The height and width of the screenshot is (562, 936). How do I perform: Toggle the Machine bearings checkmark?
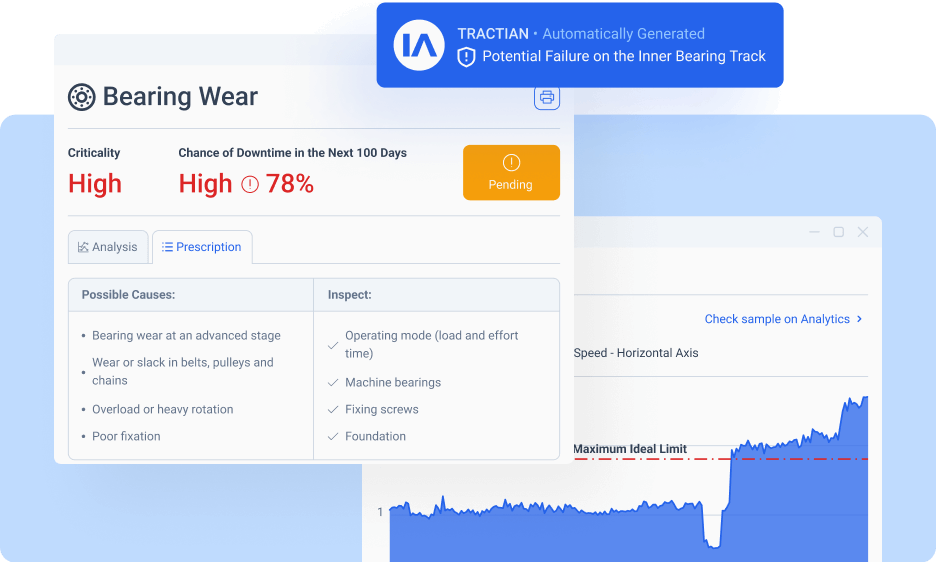click(x=333, y=383)
